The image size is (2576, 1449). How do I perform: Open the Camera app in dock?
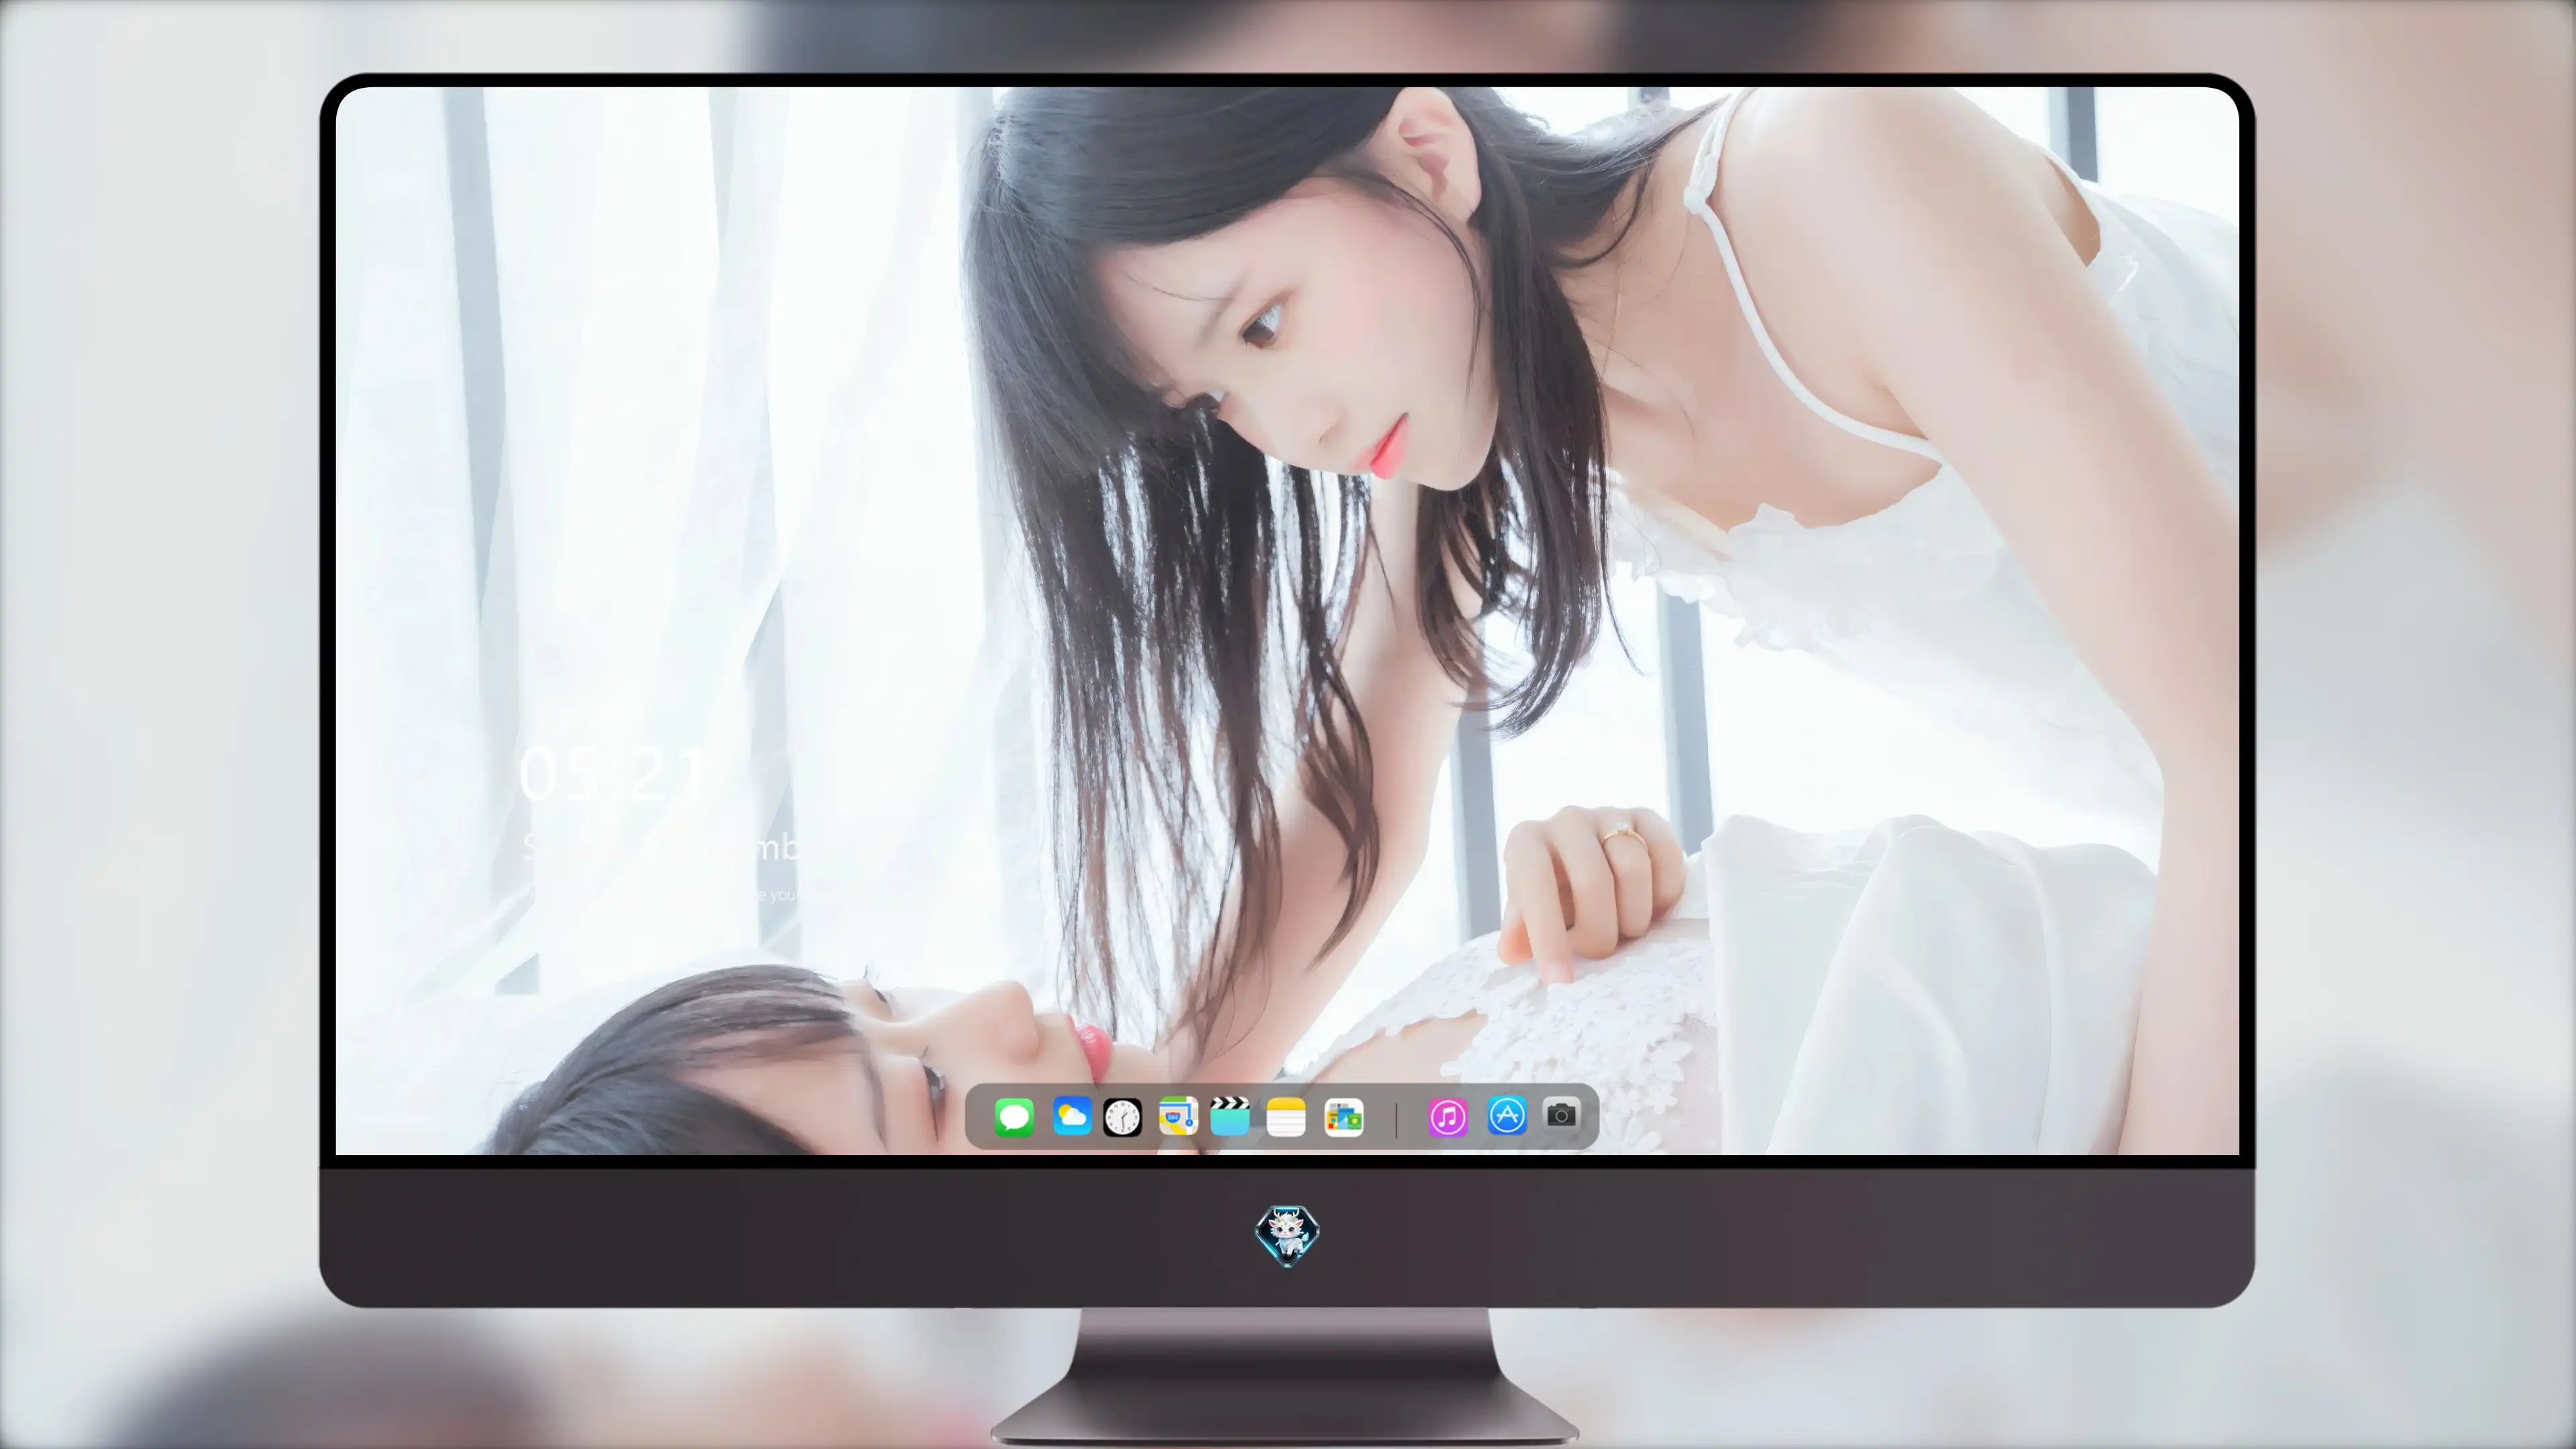(1561, 1114)
